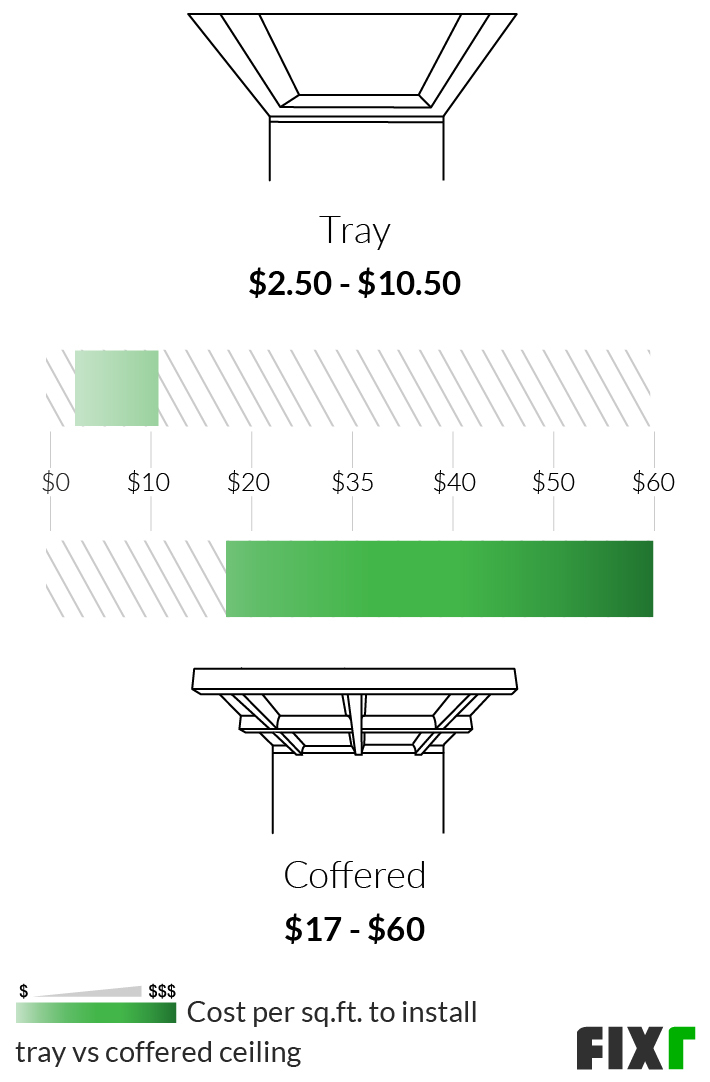This screenshot has width=710, height=1082.
Task: Click the $$$ legend marker
Action: (x=162, y=992)
